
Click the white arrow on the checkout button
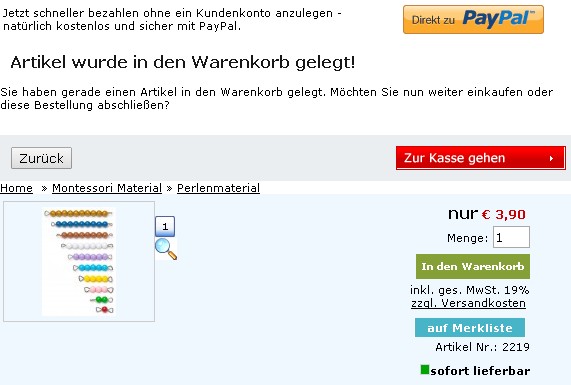551,158
